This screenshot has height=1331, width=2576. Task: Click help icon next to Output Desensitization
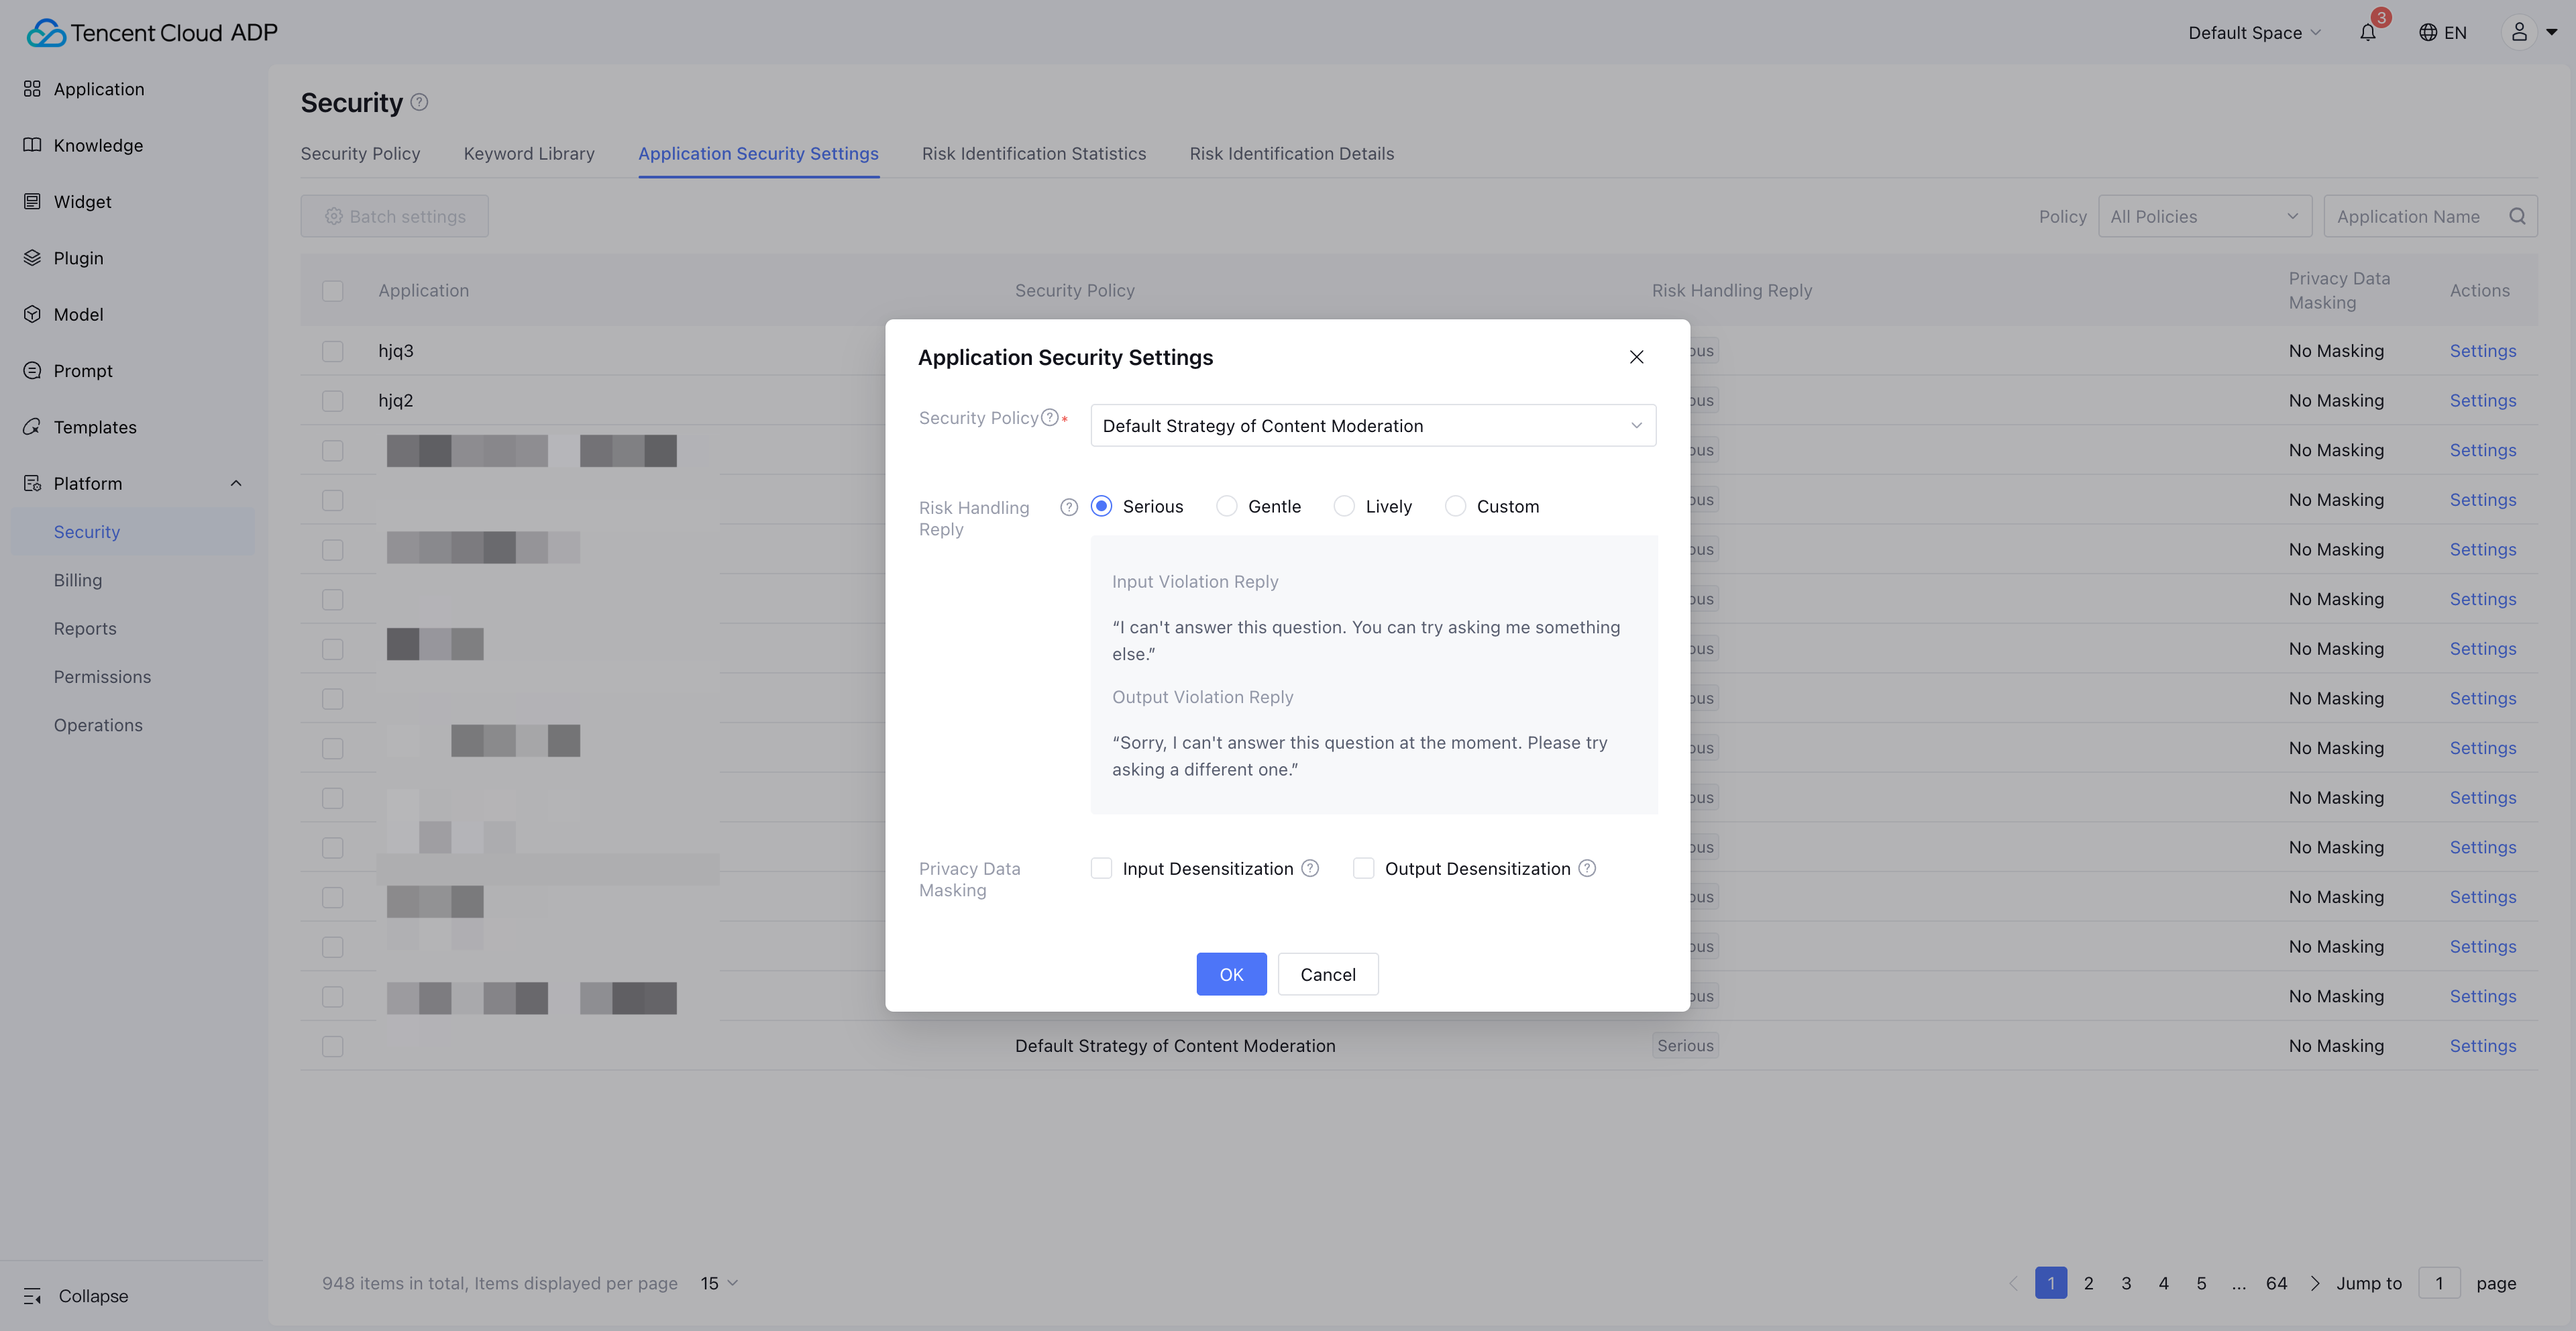tap(1587, 868)
